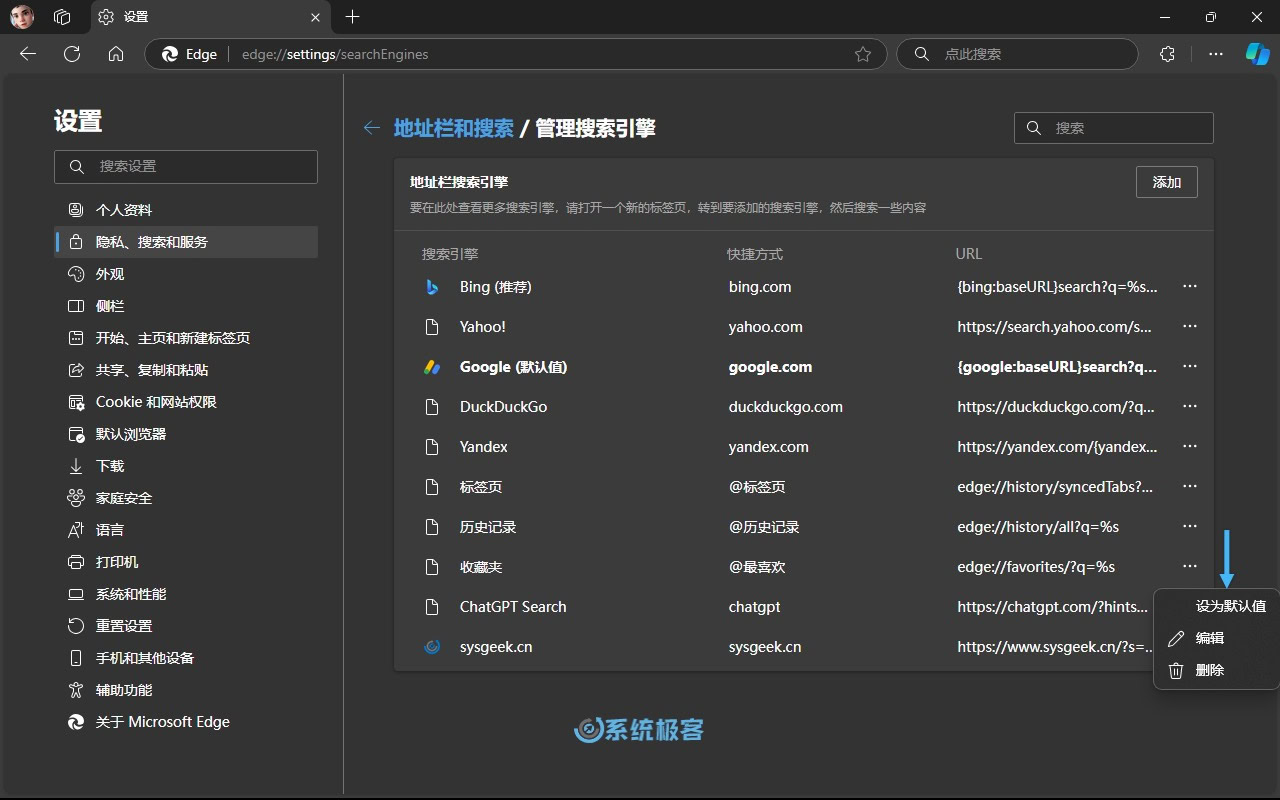Click the @历史记录 shortcut text

point(764,527)
